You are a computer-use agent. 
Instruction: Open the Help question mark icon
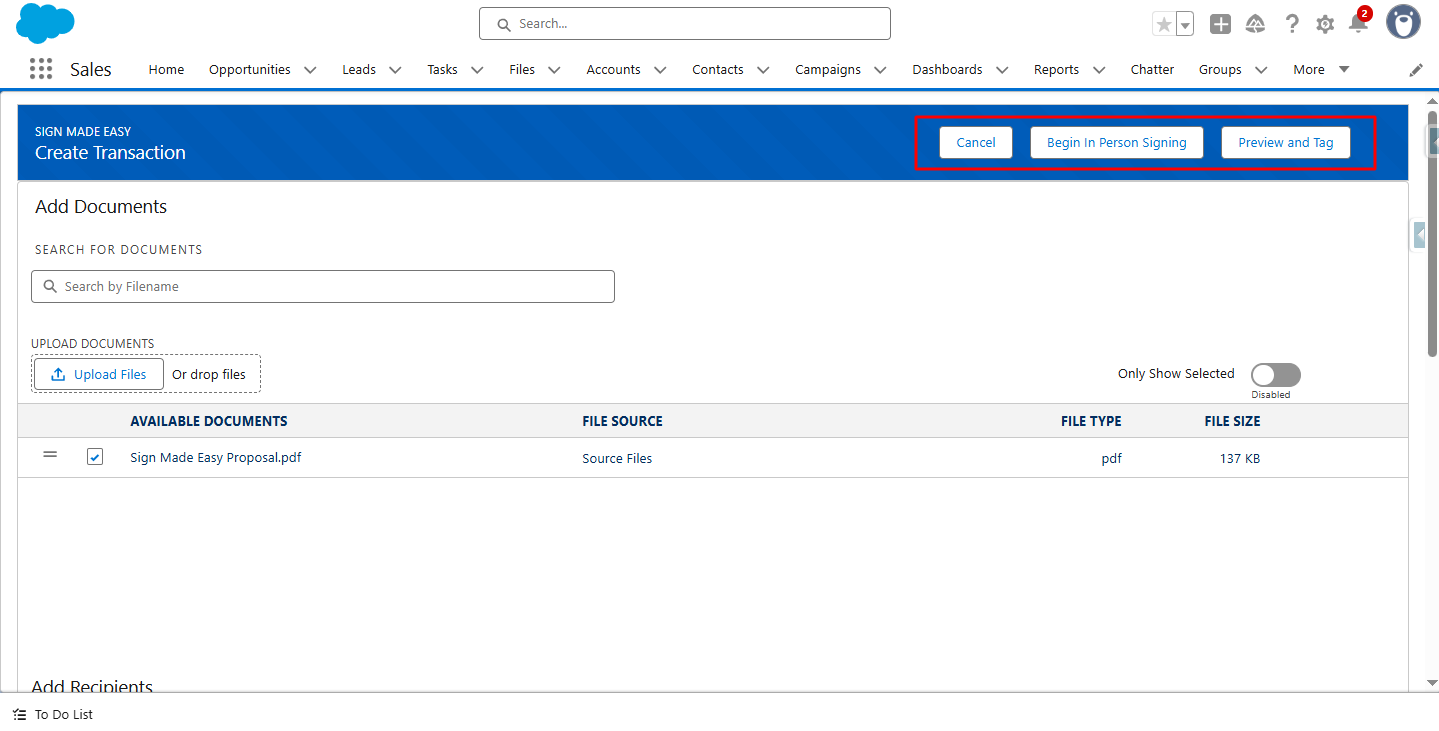tap(1292, 24)
